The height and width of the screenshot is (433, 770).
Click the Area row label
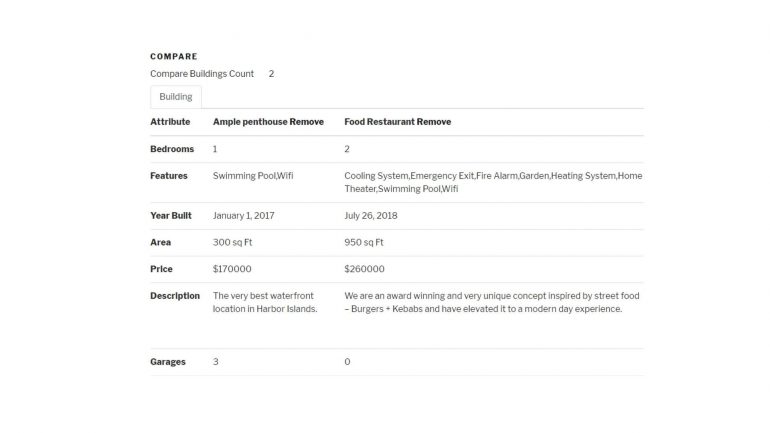point(161,242)
